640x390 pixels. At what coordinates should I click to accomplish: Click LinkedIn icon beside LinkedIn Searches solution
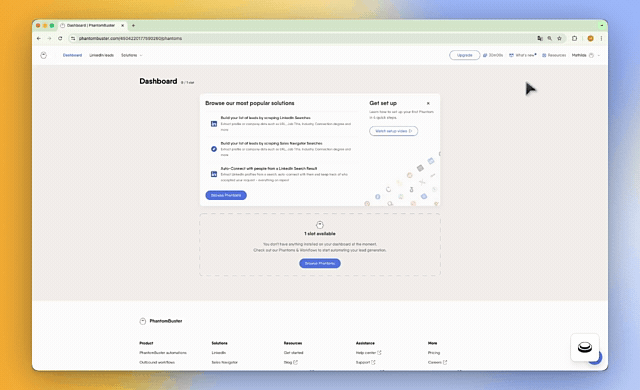pyautogui.click(x=214, y=124)
